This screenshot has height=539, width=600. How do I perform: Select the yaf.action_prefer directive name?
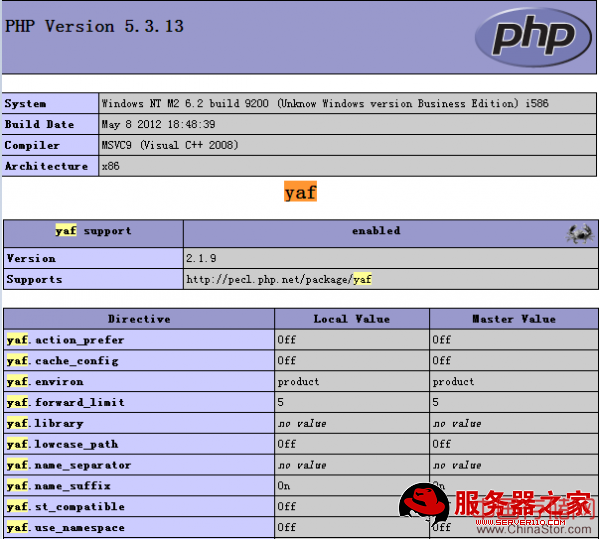(65, 340)
